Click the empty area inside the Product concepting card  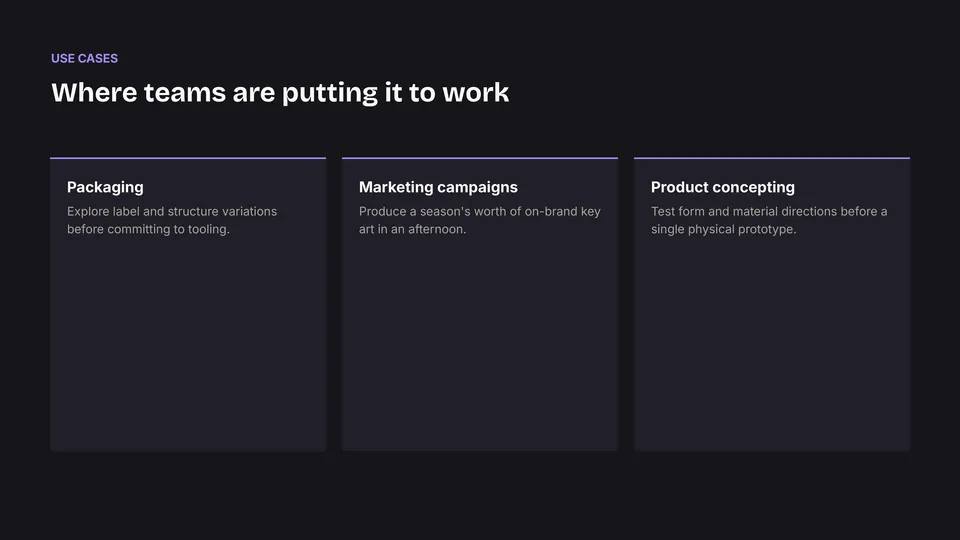(x=772, y=343)
